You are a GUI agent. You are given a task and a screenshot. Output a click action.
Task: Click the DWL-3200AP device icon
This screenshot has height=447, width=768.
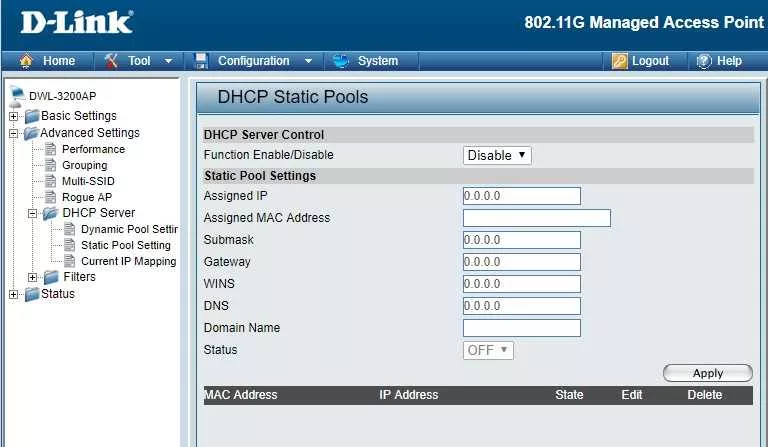pos(17,96)
